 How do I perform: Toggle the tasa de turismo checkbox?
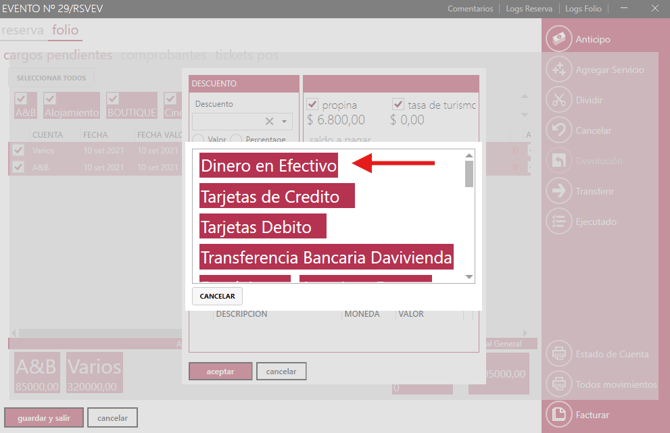point(398,104)
